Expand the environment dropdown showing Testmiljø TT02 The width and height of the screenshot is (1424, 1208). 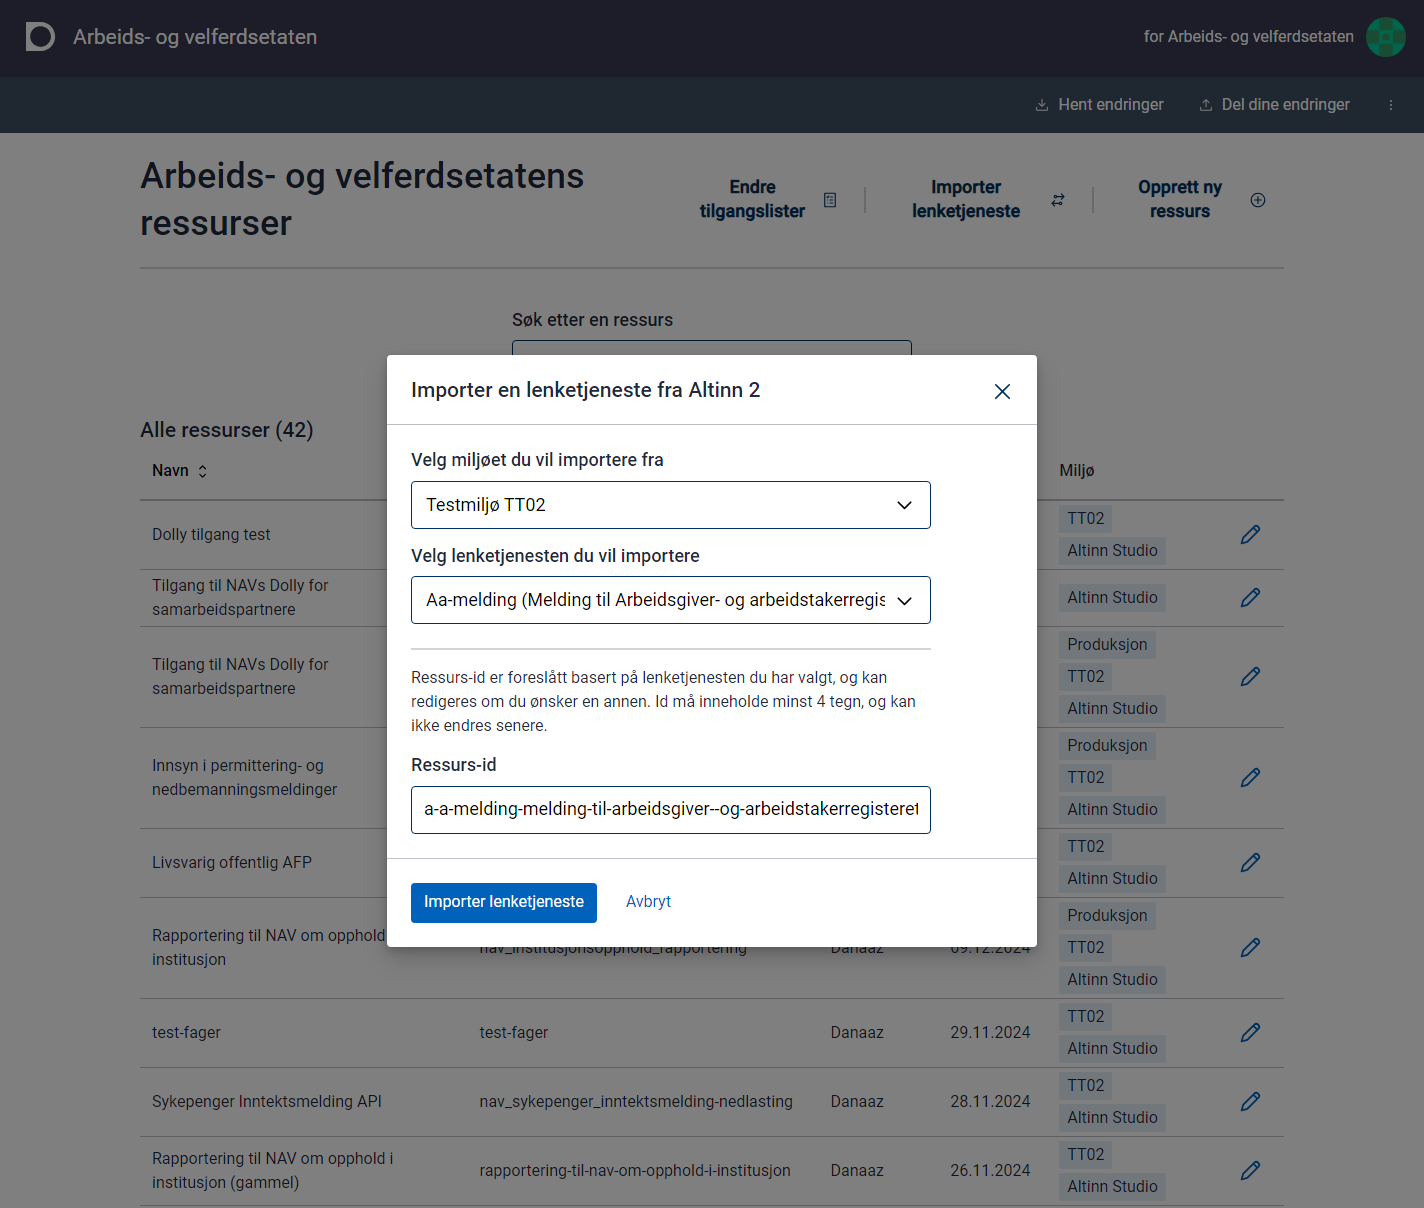tap(670, 505)
